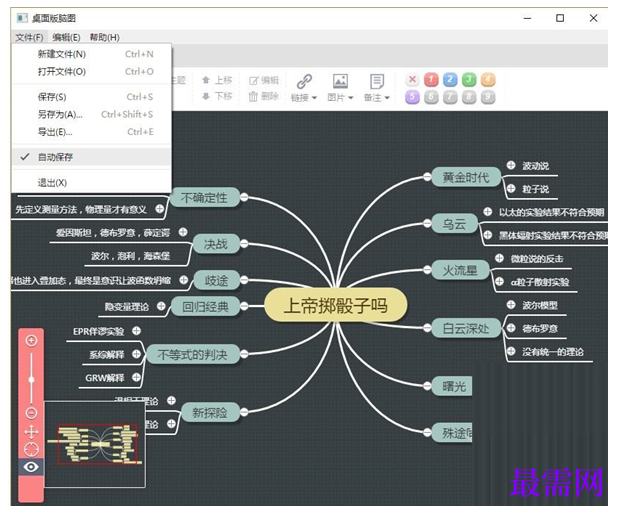Expand the GRW解释 child node
622x514 pixels.
click(136, 377)
